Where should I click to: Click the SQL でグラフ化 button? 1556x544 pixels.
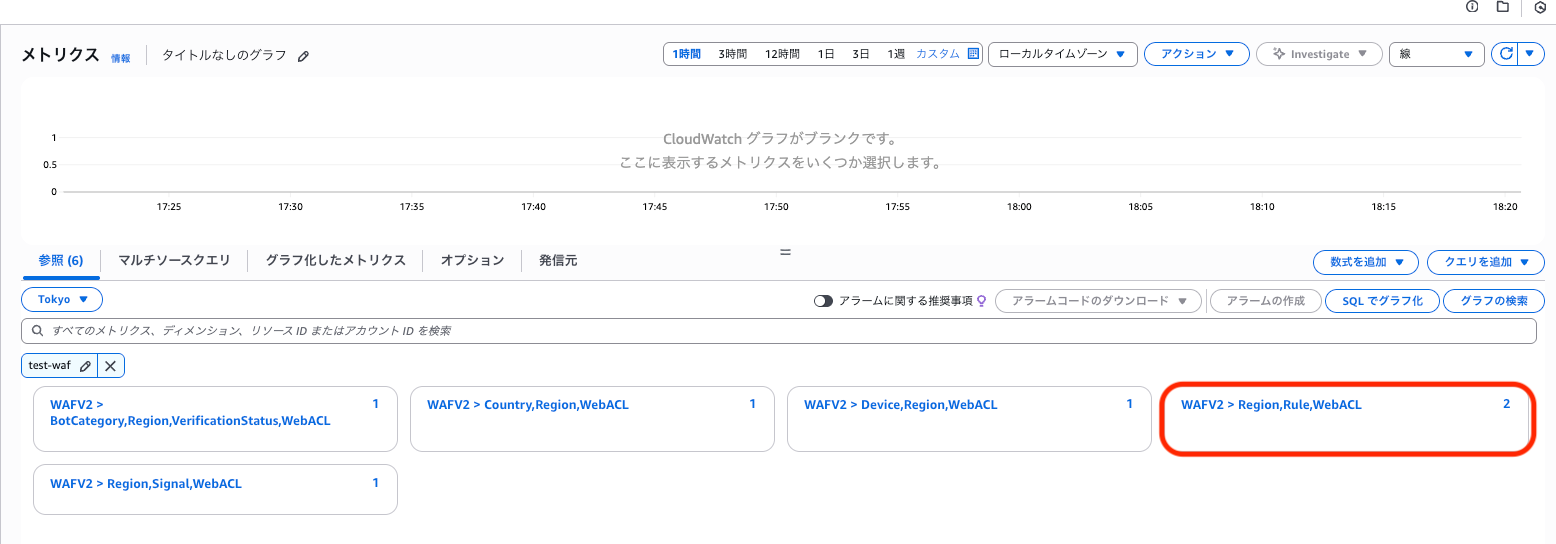click(x=1381, y=301)
